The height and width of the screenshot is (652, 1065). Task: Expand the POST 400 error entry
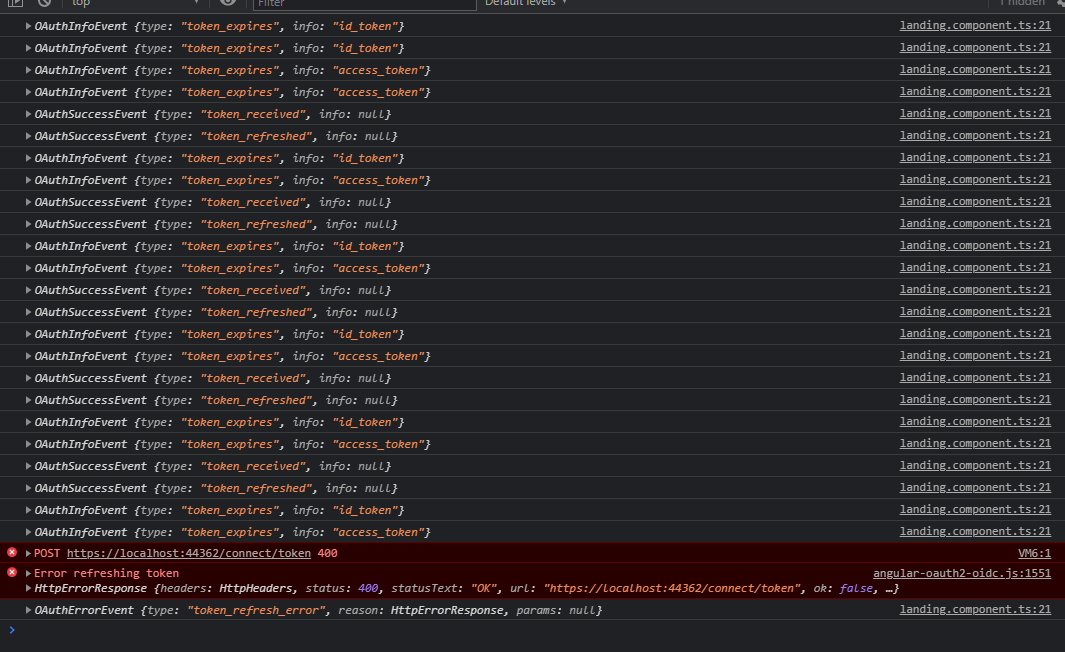click(29, 553)
